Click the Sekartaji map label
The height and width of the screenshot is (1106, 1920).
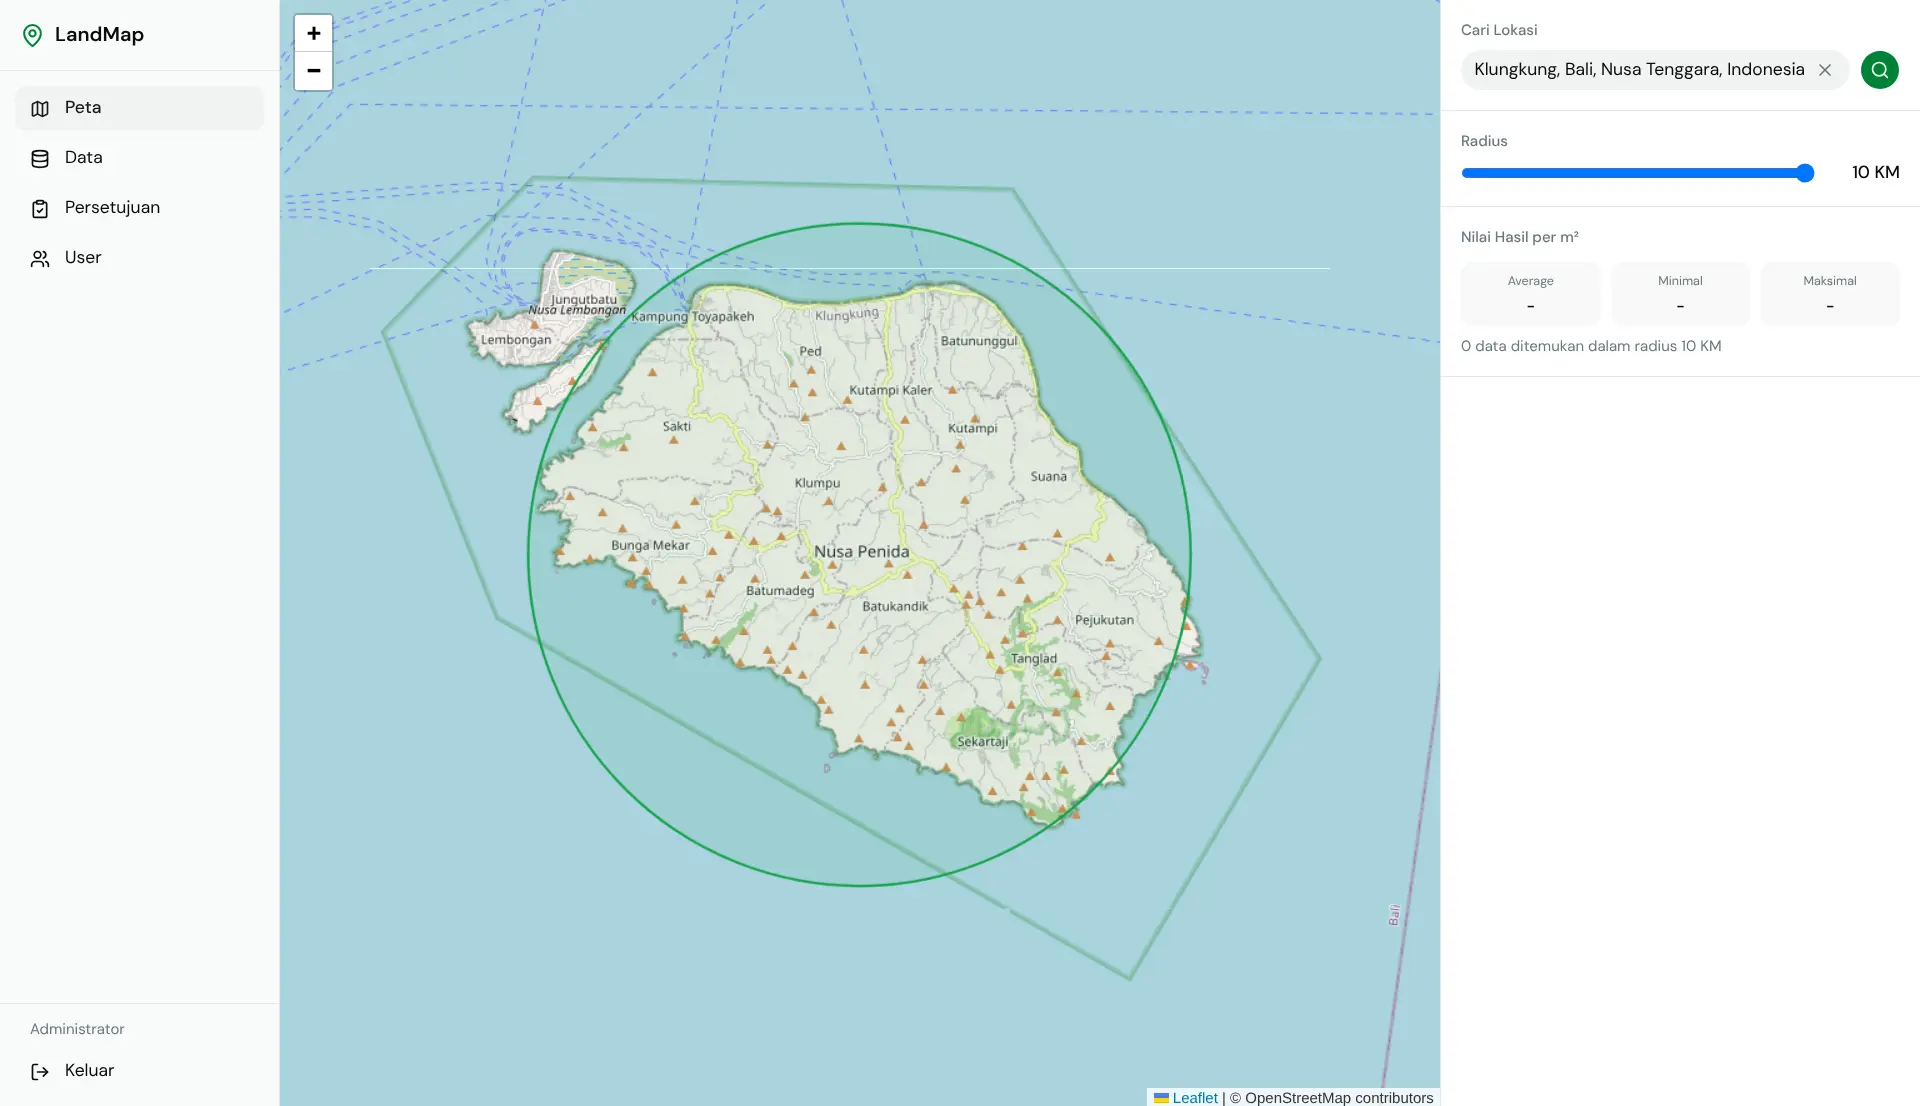(x=982, y=742)
